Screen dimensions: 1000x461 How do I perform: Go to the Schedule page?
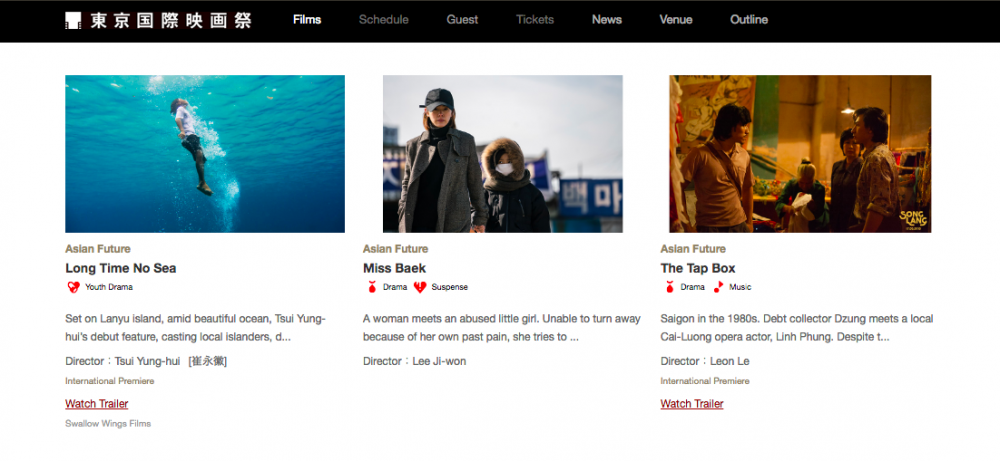[x=383, y=20]
